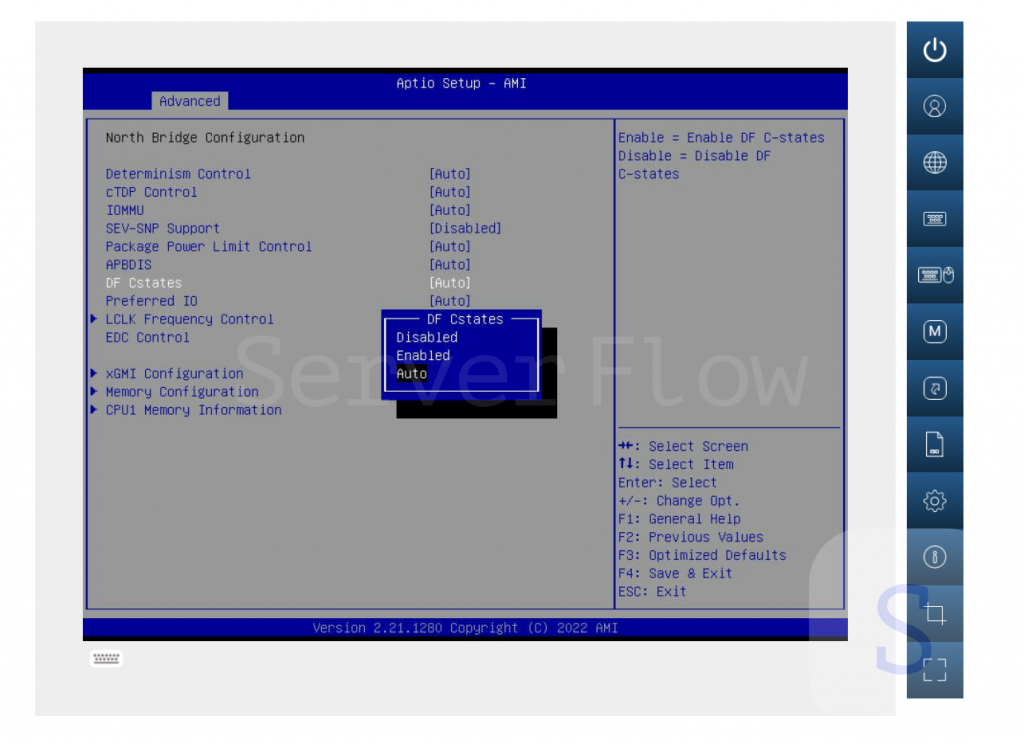The height and width of the screenshot is (755, 1024).
Task: Click the keyboard and mouse icon
Action: click(934, 275)
